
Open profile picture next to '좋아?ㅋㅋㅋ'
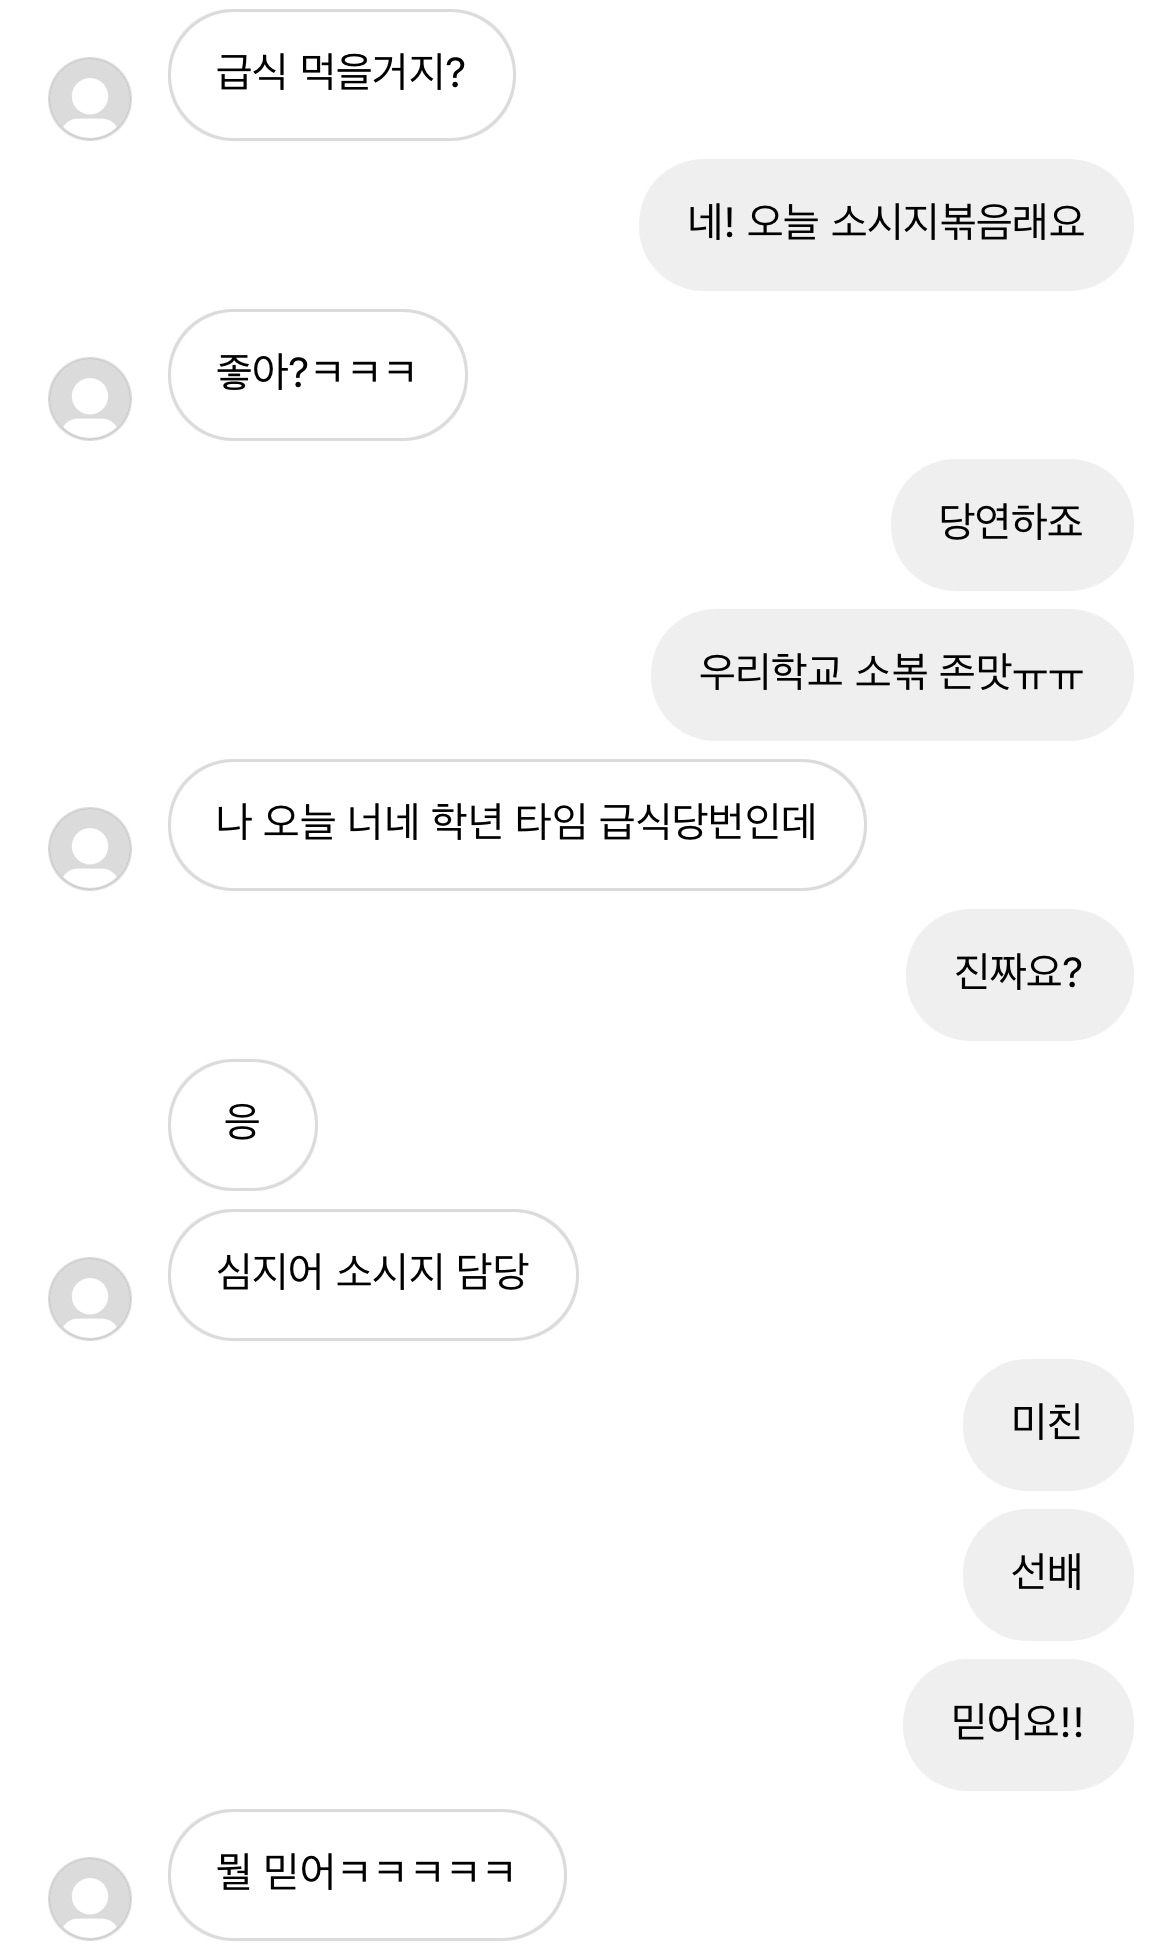pyautogui.click(x=90, y=399)
